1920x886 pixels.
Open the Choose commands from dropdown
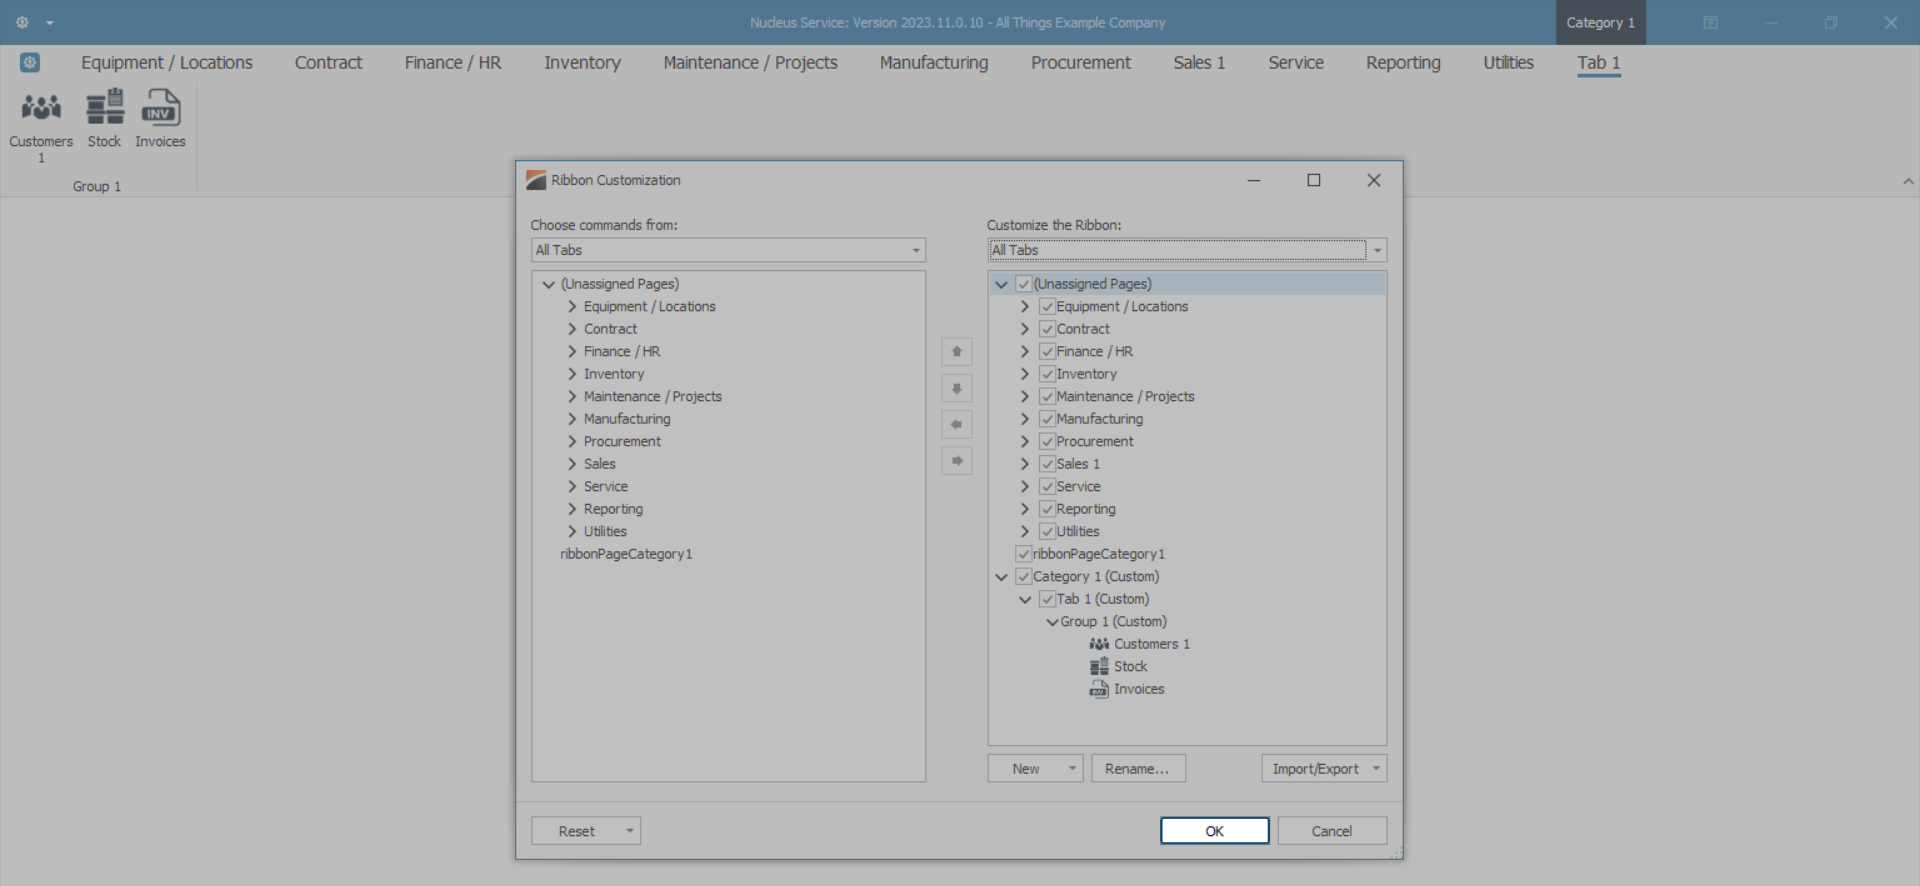pyautogui.click(x=916, y=250)
